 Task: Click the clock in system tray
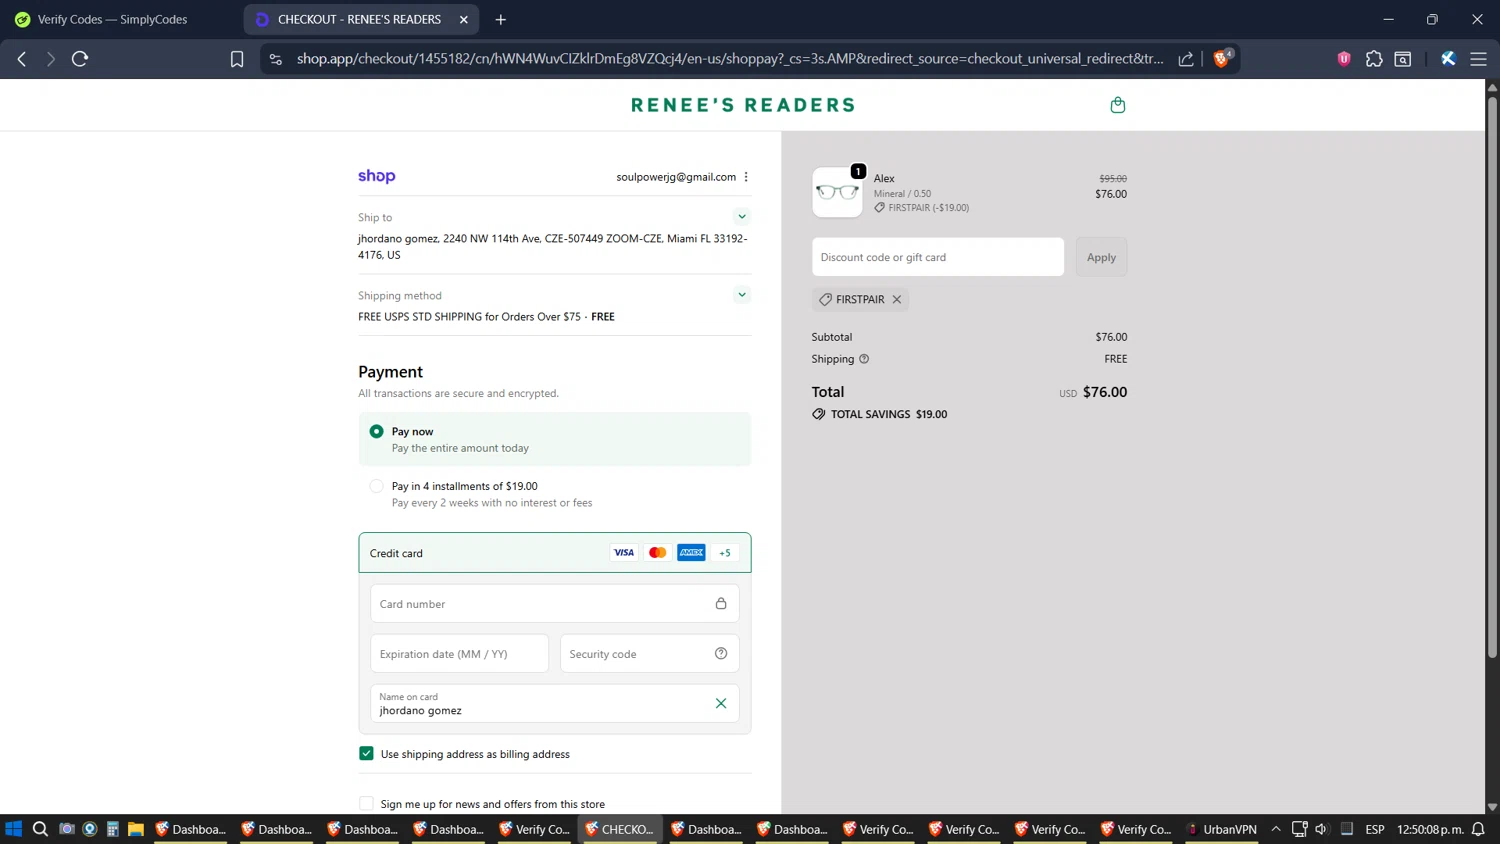point(1430,829)
